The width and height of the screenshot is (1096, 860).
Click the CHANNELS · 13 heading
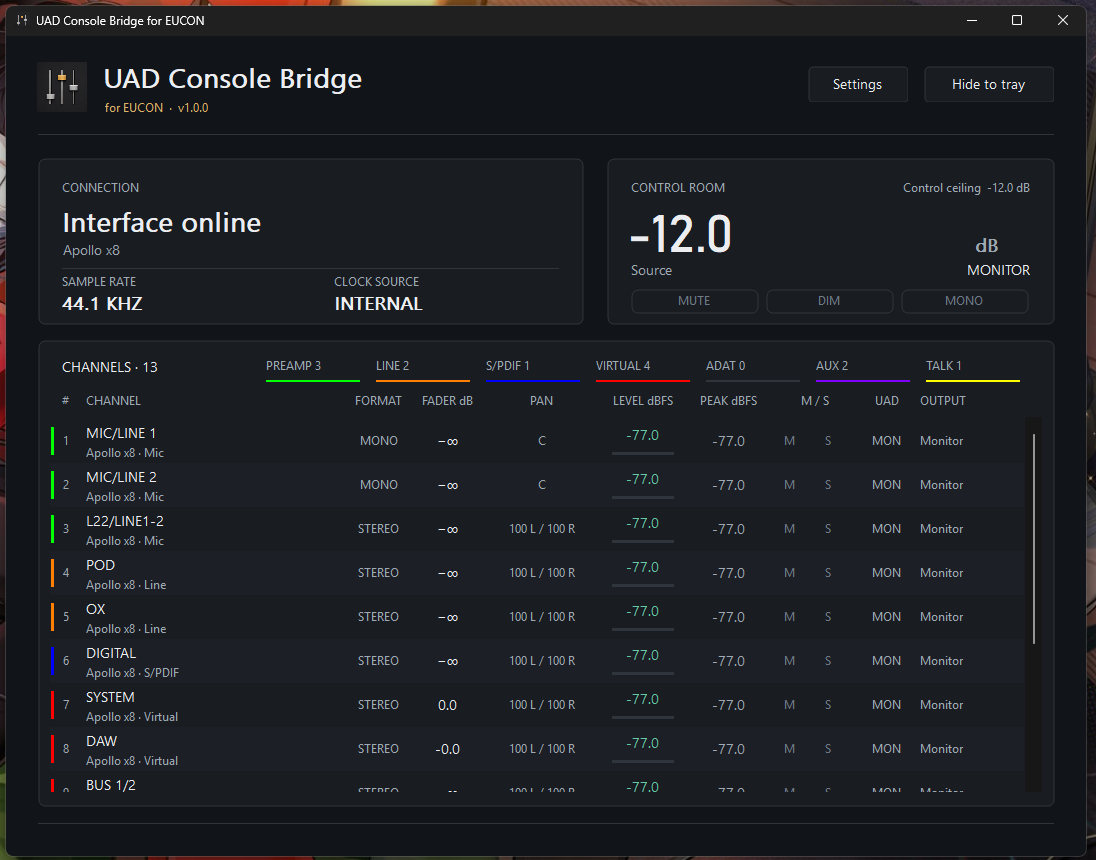pos(110,368)
